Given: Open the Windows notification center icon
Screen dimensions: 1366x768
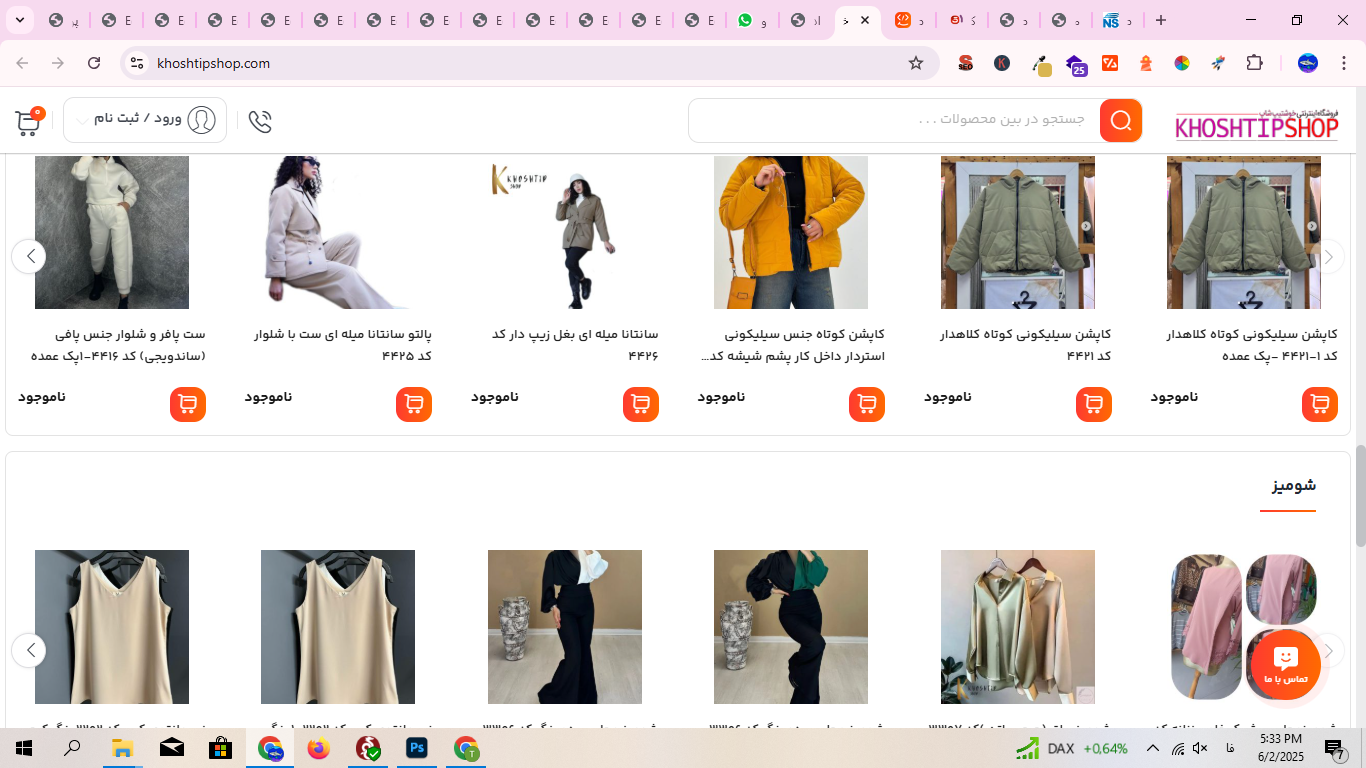Looking at the screenshot, I should click(x=1335, y=748).
